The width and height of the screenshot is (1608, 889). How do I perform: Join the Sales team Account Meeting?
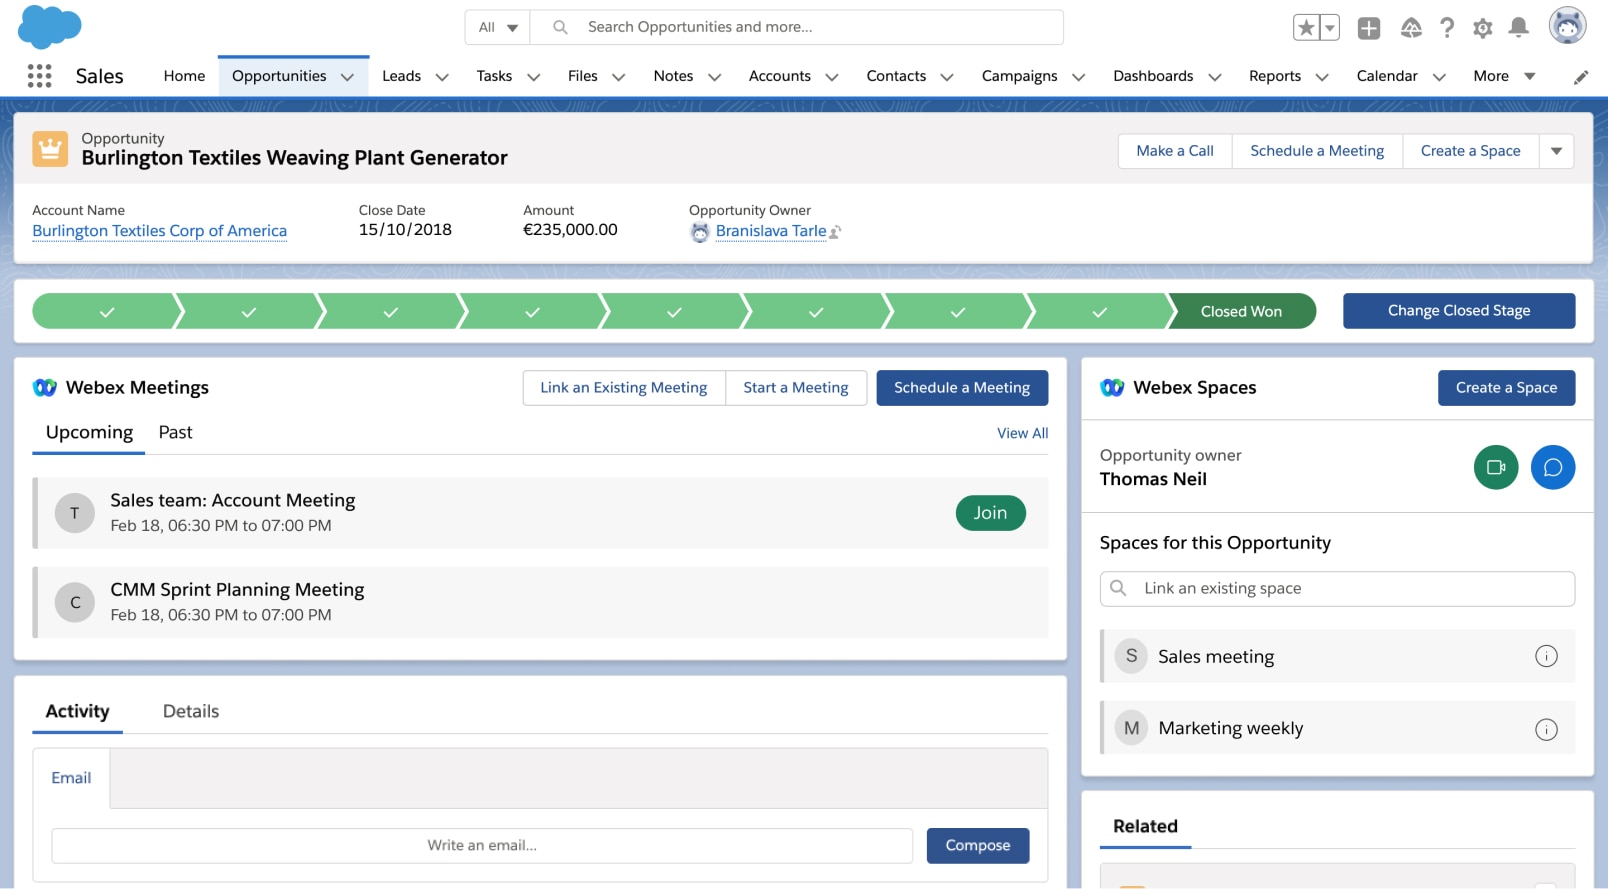click(990, 513)
